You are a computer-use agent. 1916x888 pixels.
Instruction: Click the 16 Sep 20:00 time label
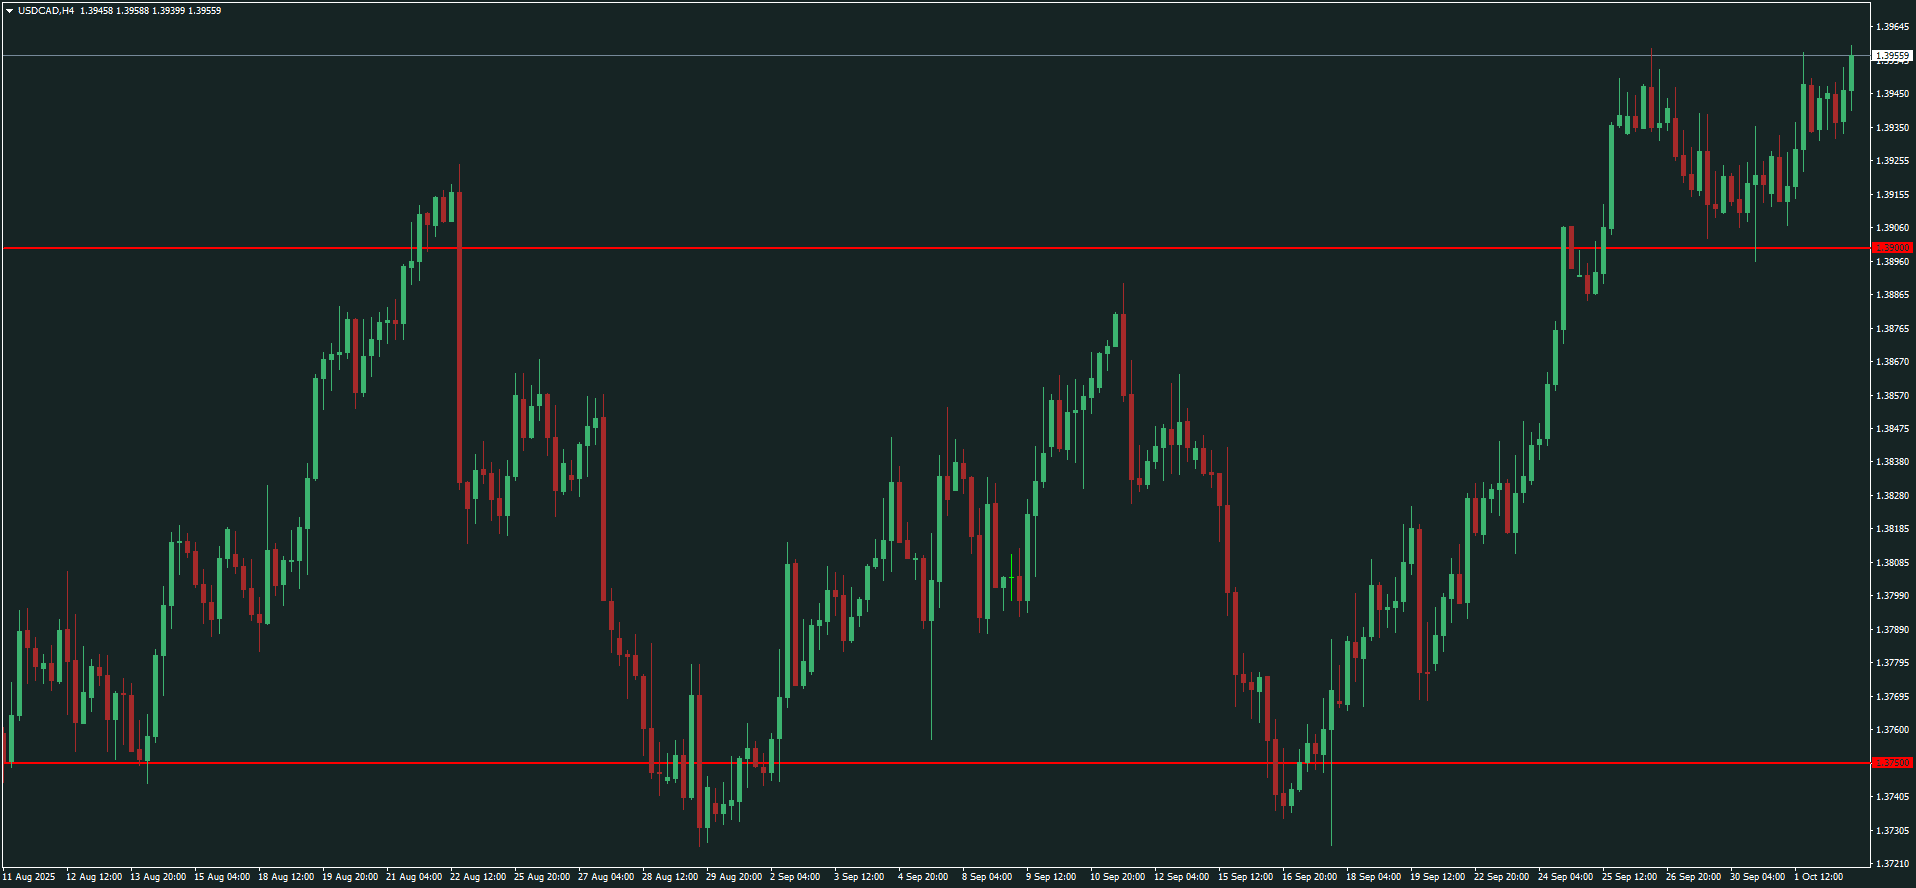click(x=1309, y=877)
